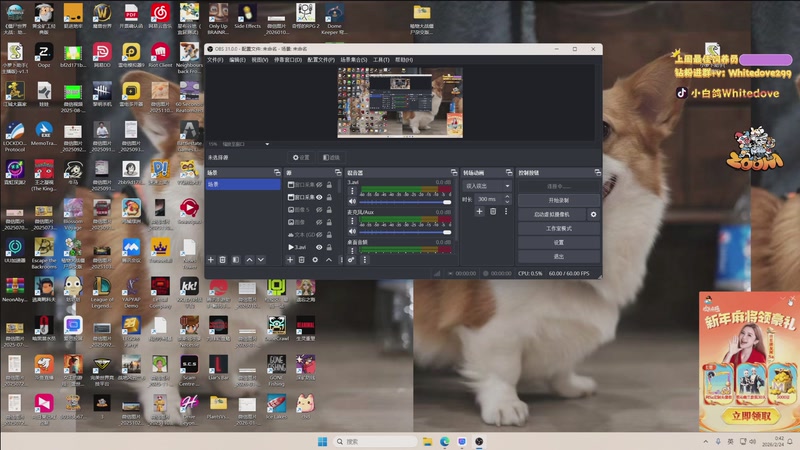The width and height of the screenshot is (800, 450).
Task: Open source properties gear in Sources panel
Action: [x=315, y=260]
